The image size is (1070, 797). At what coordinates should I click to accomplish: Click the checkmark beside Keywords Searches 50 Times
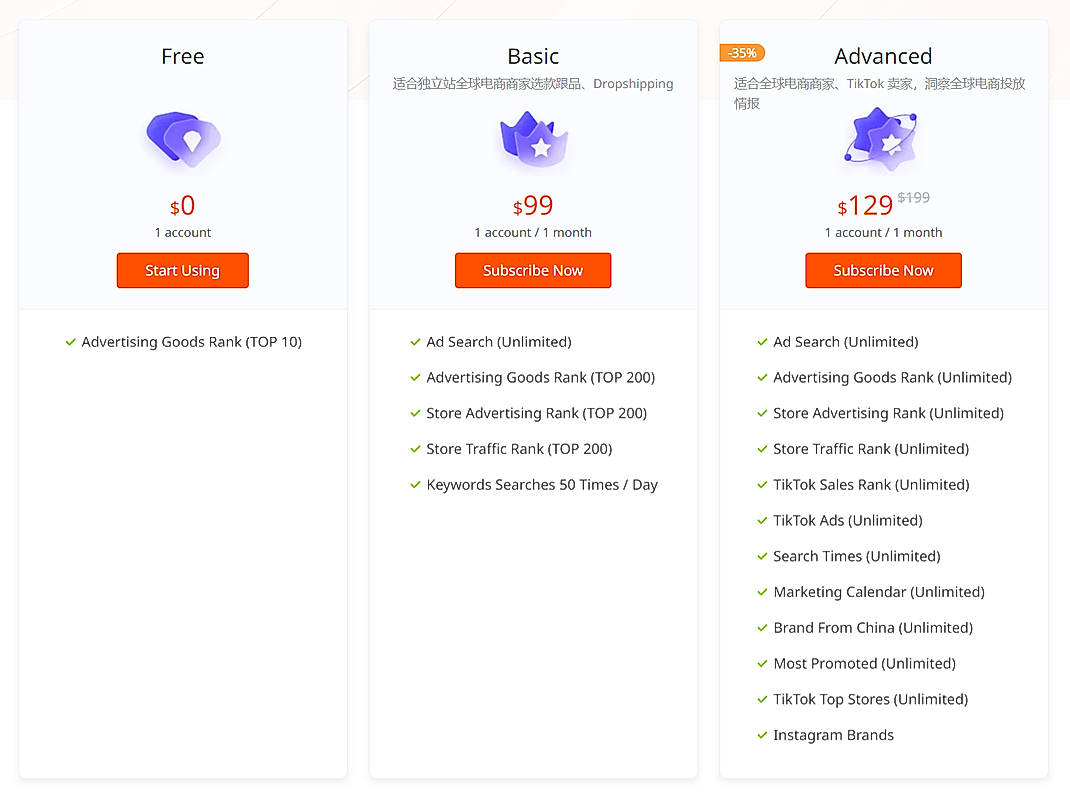pos(416,485)
